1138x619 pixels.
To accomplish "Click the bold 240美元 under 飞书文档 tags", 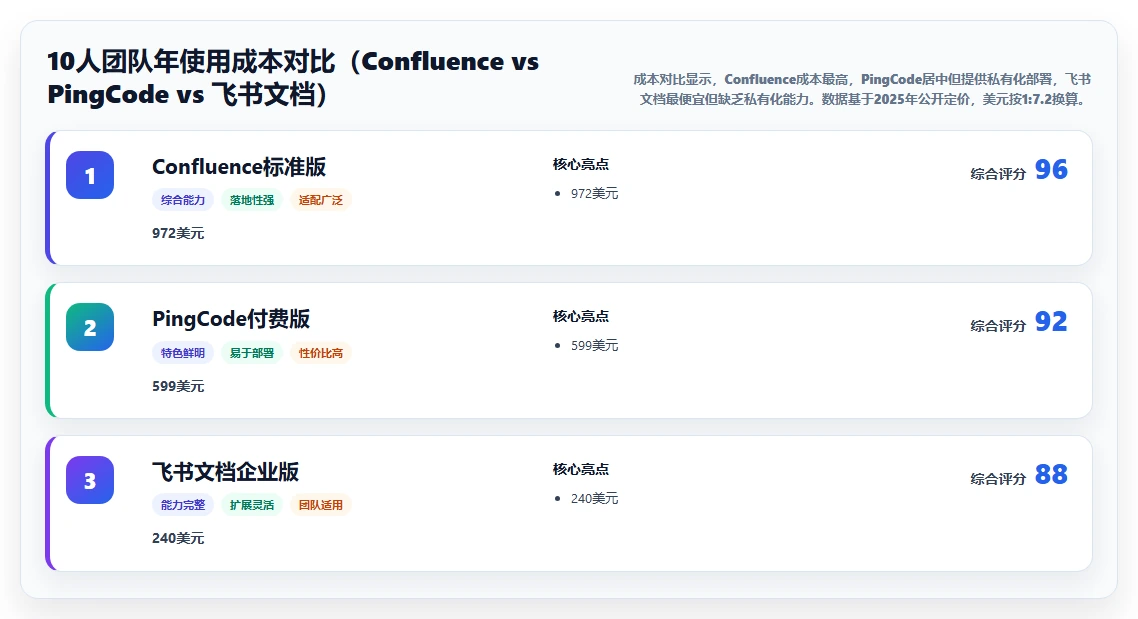I will point(178,538).
